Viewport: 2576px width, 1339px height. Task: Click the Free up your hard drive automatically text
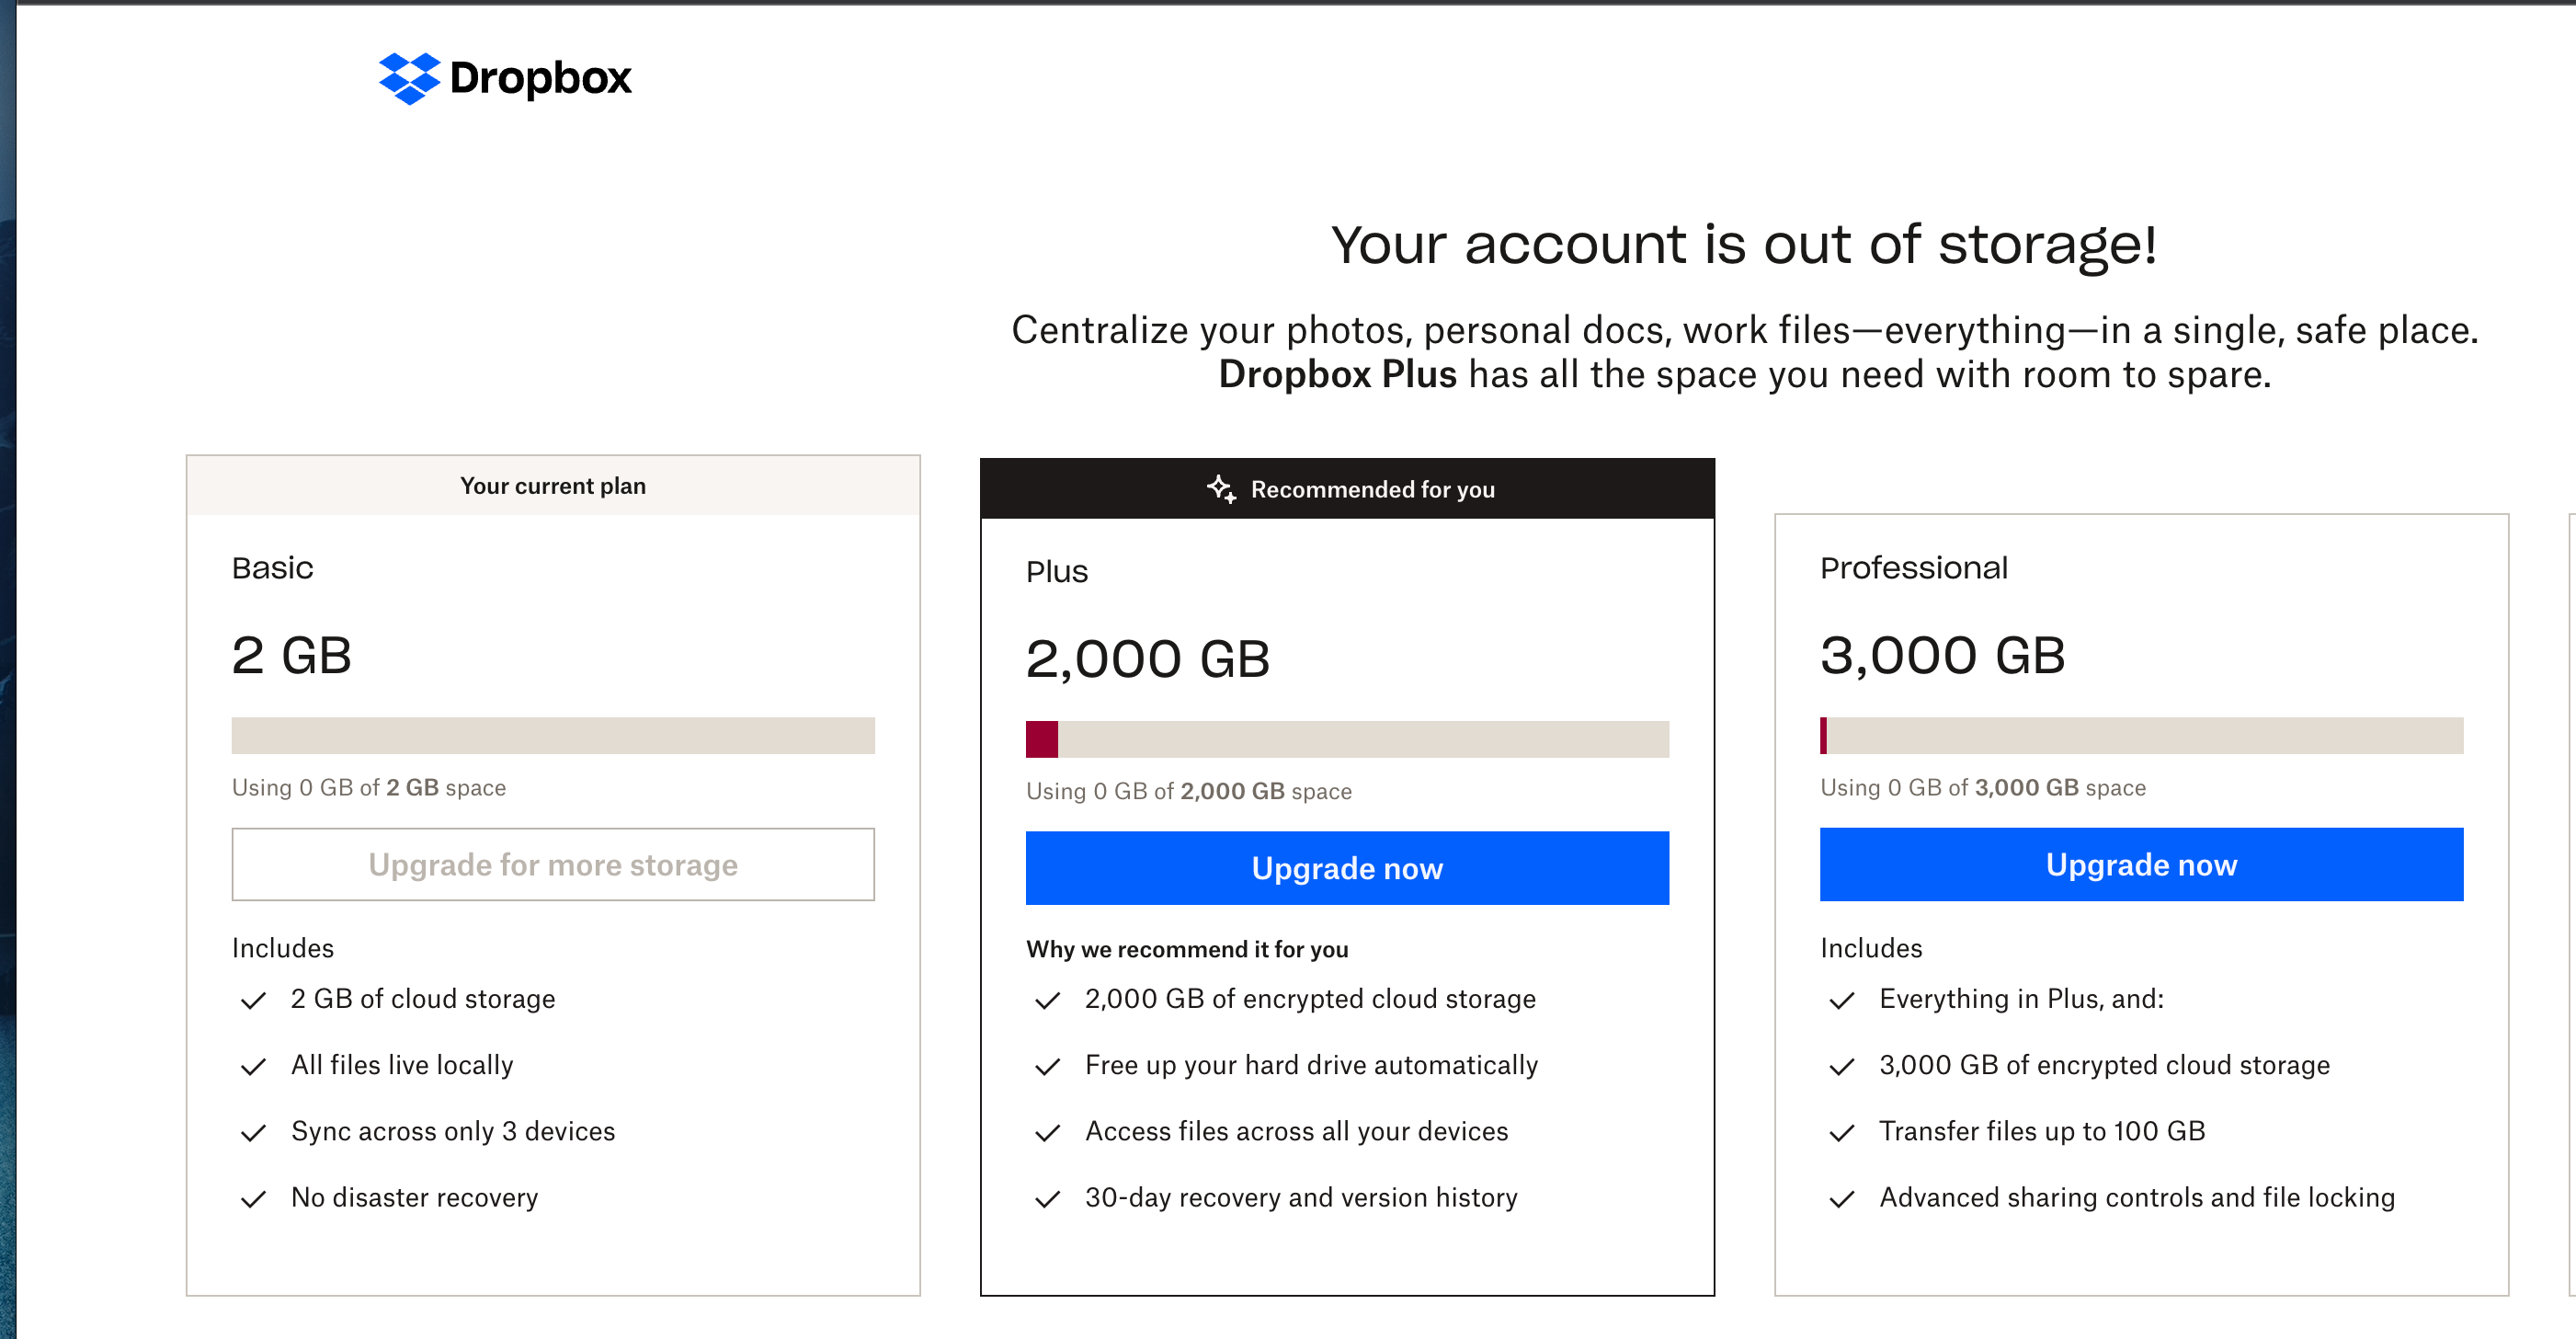[1311, 1065]
